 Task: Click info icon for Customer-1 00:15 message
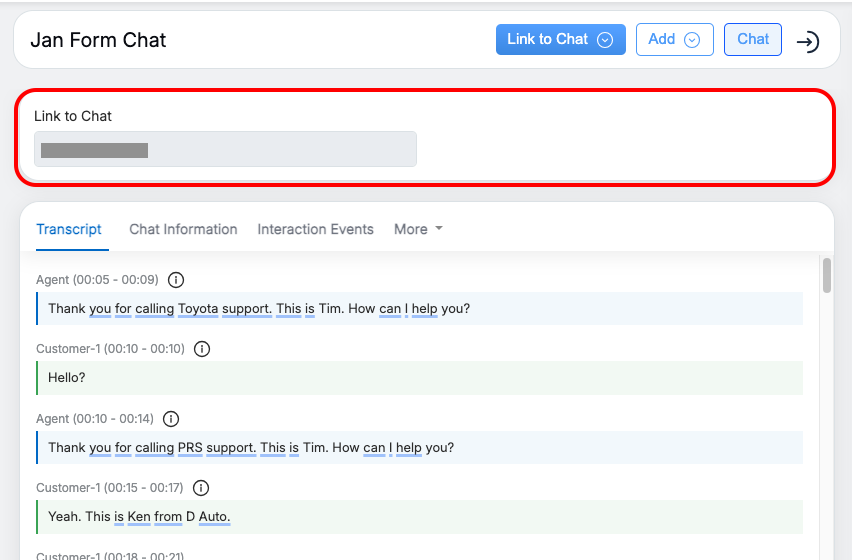(x=201, y=488)
